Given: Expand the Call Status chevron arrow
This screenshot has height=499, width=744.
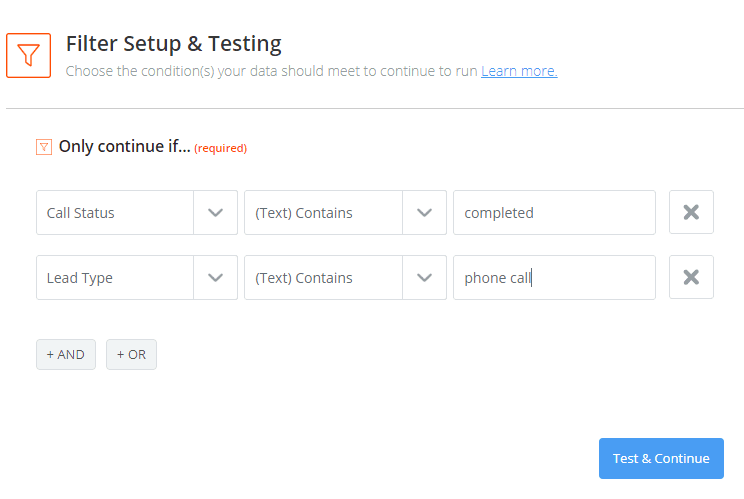Looking at the screenshot, I should [x=215, y=213].
